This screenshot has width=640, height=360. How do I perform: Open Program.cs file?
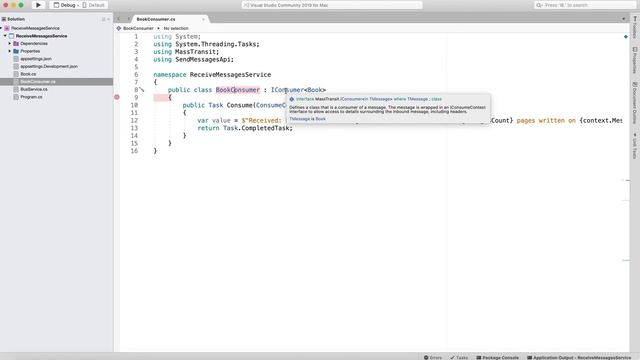point(31,97)
